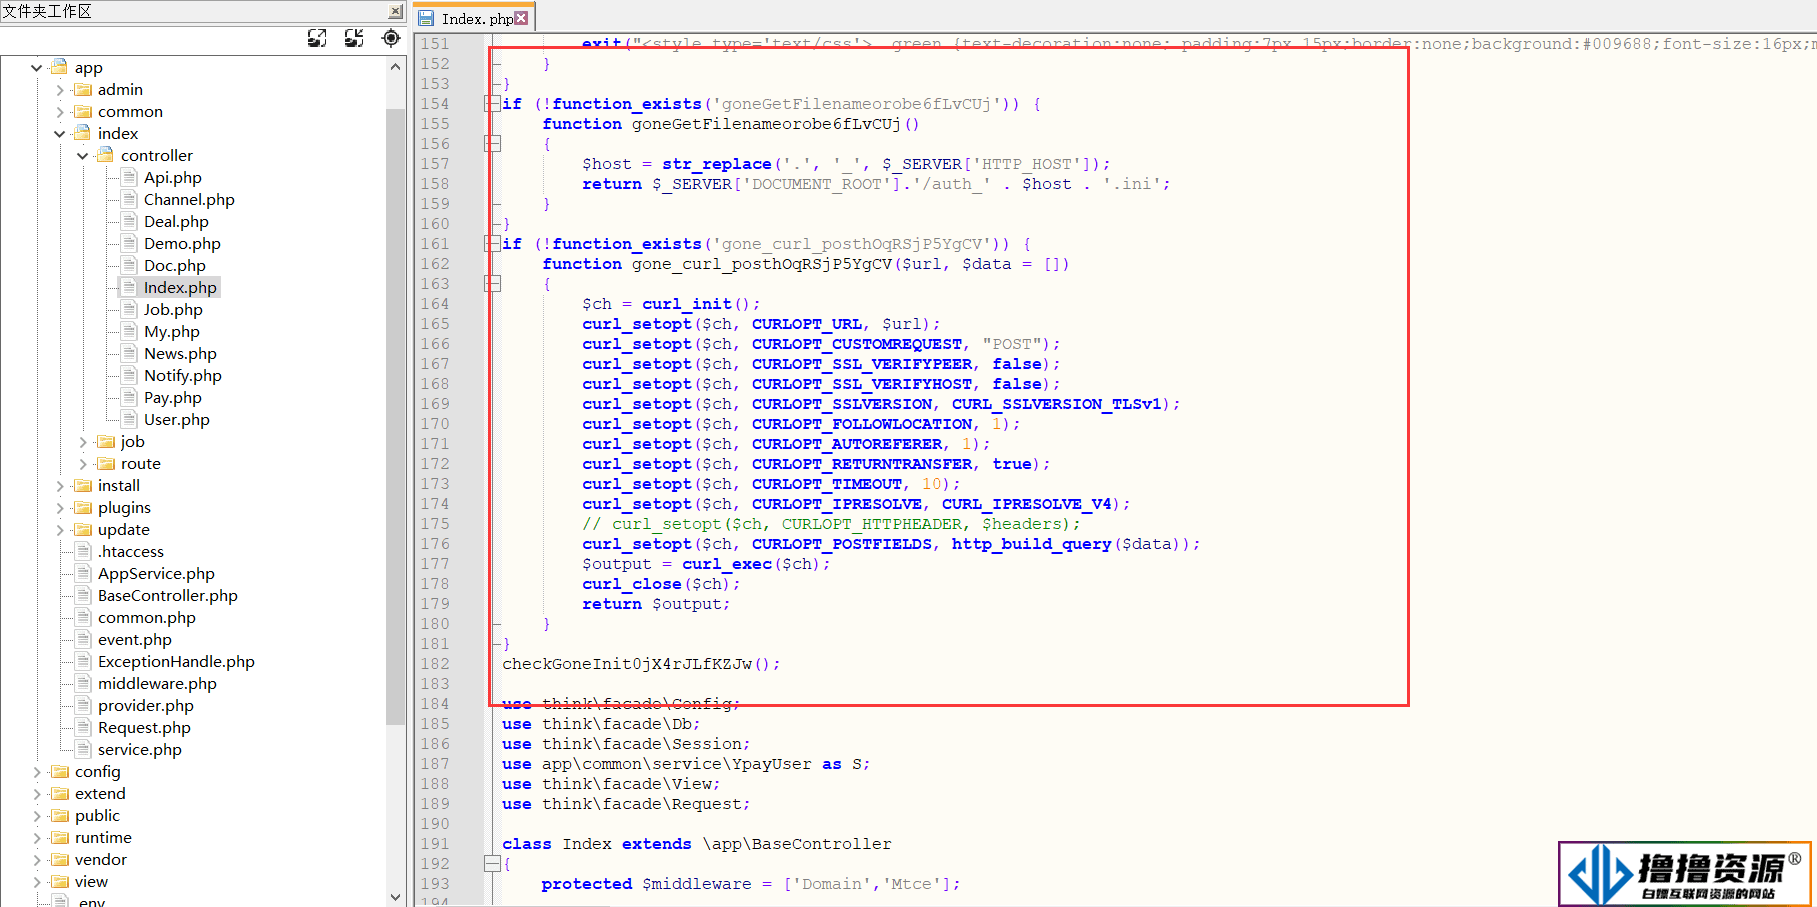Fold function block at line 156

492,144
